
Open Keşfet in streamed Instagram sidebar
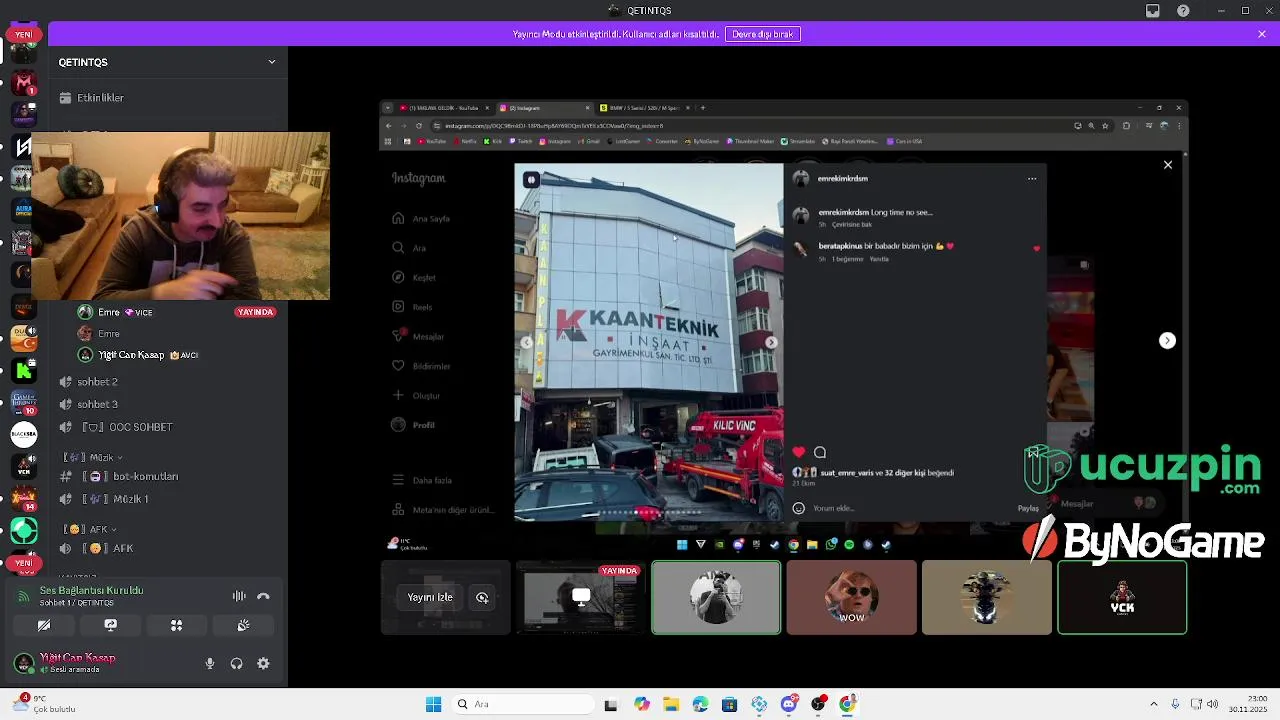415,277
